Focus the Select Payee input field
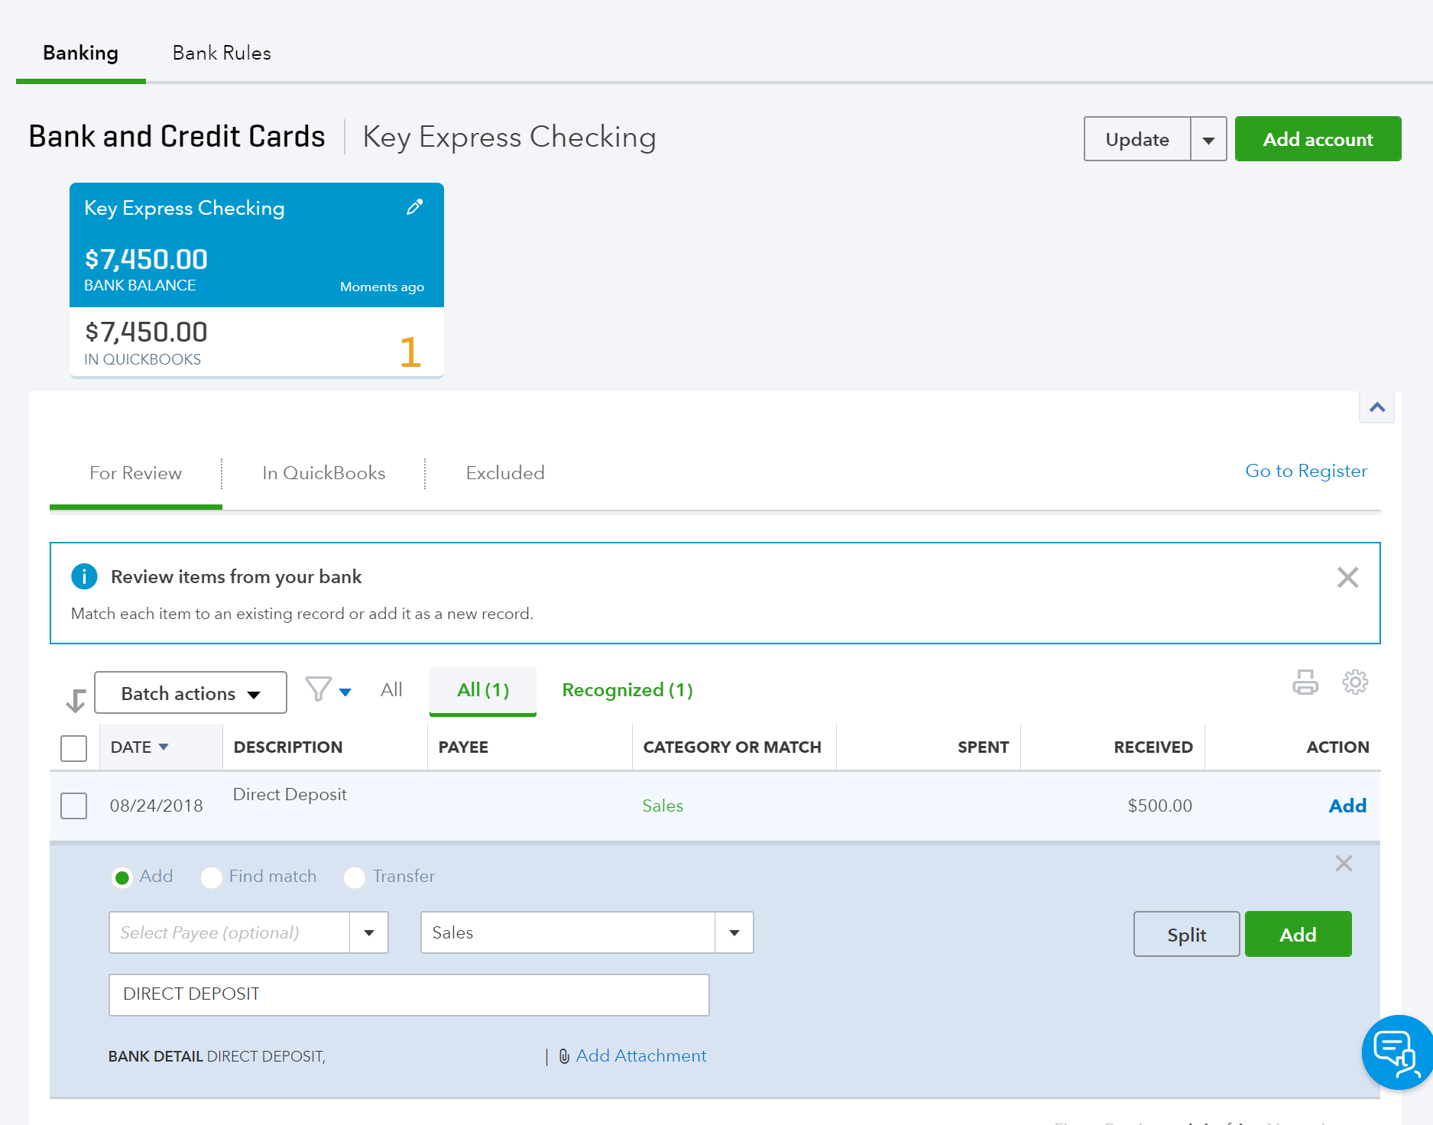The height and width of the screenshot is (1125, 1433). 230,933
